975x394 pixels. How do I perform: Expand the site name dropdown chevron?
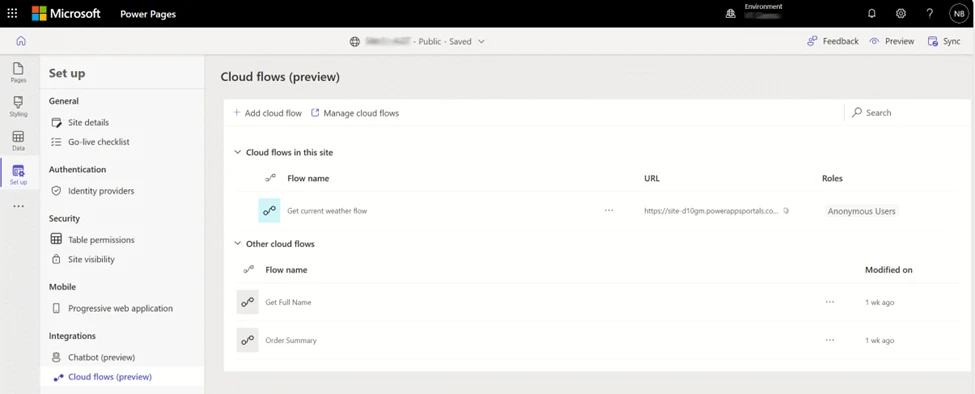coord(481,42)
